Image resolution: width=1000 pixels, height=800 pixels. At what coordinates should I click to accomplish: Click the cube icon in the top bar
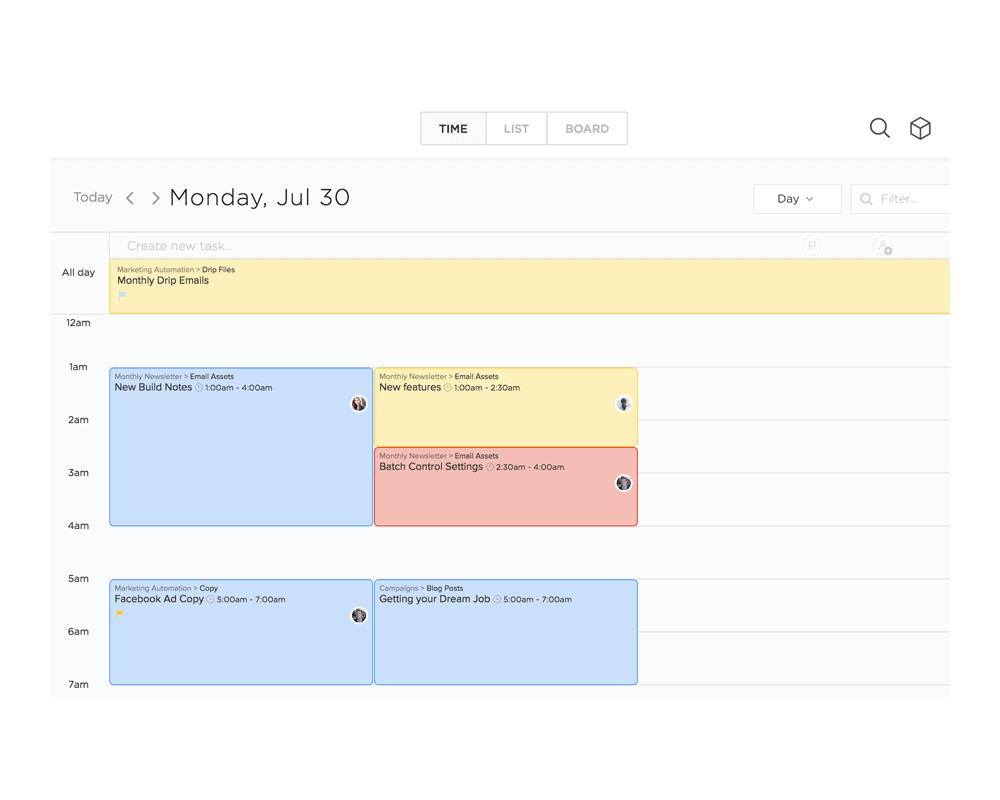(x=920, y=128)
